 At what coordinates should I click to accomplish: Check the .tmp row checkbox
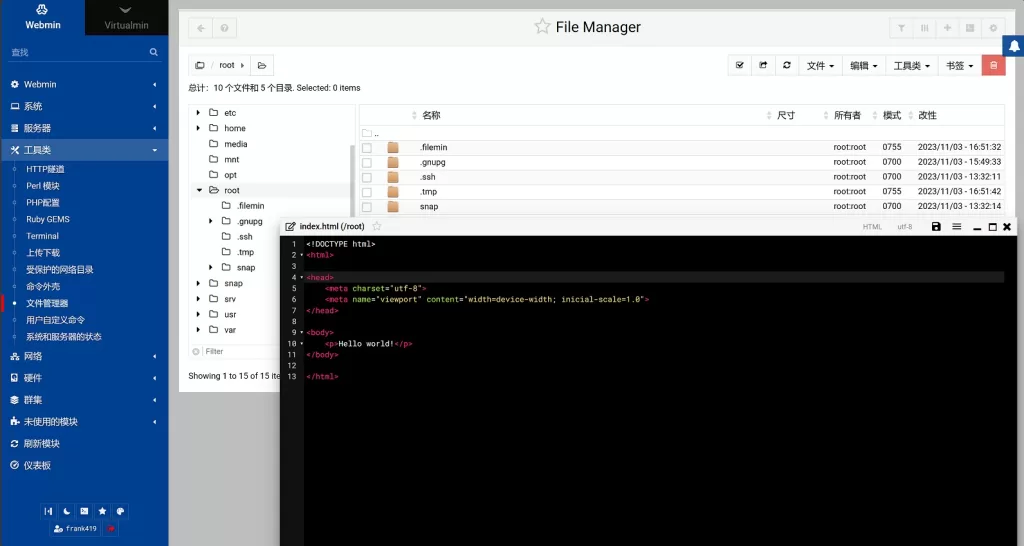pos(367,192)
